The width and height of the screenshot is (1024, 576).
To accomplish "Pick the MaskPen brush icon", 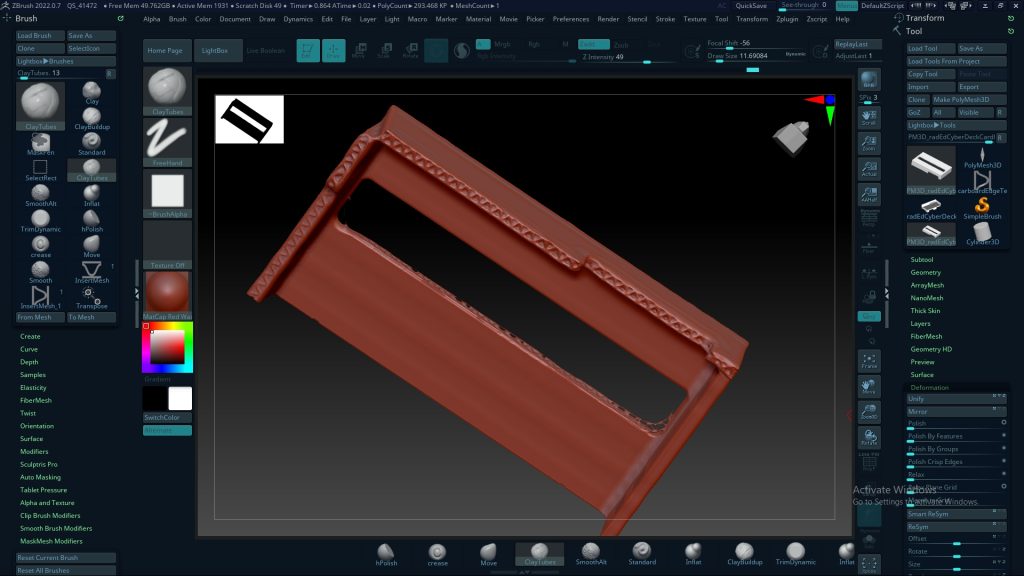I will (40, 144).
